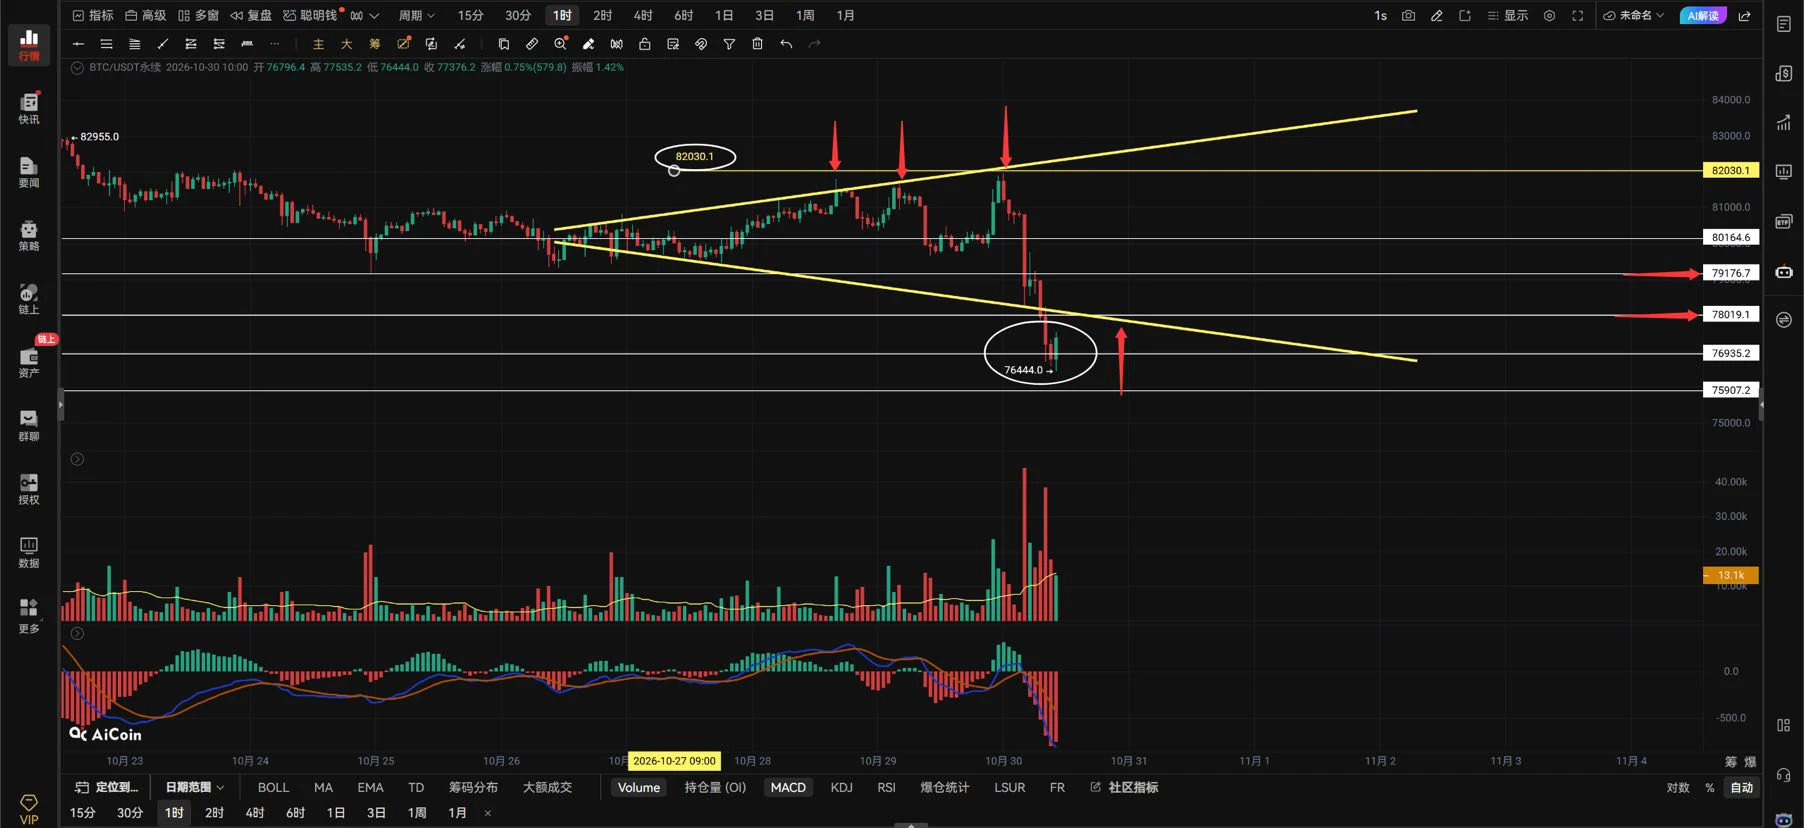This screenshot has width=1804, height=828.
Task: Collapse the MACD panel via its circle arrow
Action: coord(77,633)
